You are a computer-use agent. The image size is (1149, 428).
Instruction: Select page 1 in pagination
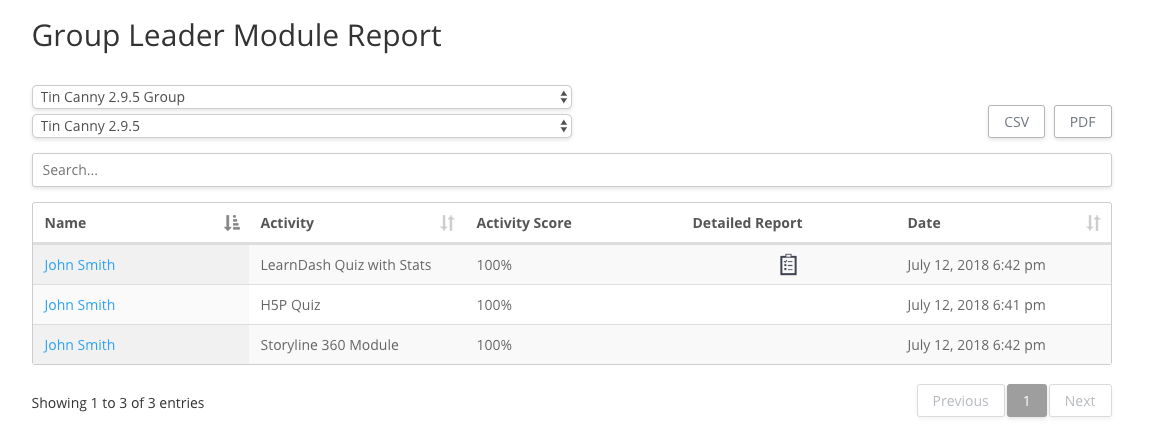(x=1027, y=401)
